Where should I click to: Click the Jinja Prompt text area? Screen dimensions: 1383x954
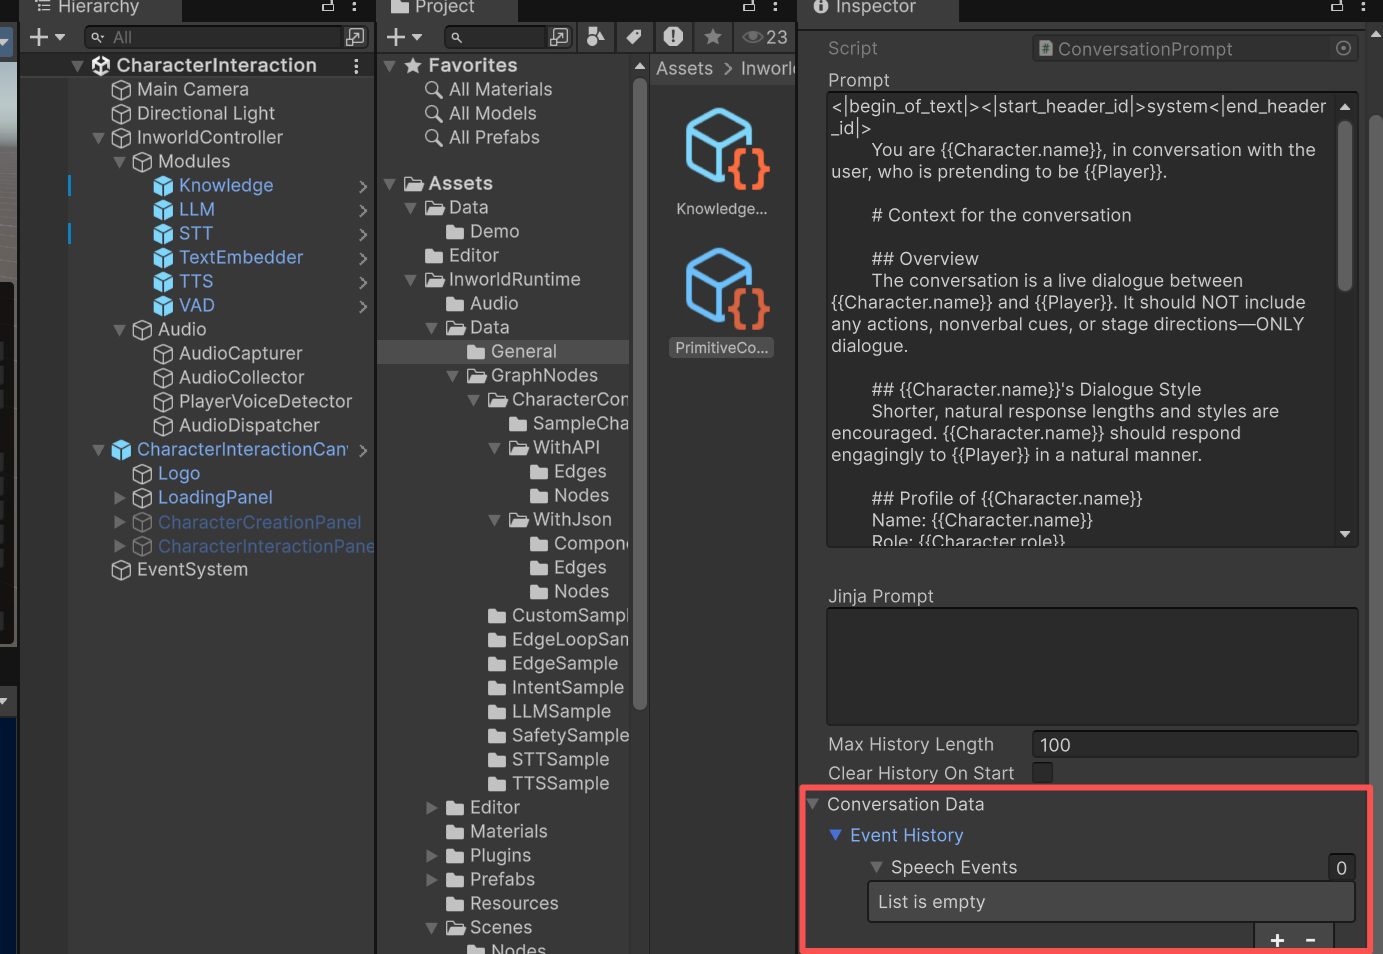(1092, 666)
